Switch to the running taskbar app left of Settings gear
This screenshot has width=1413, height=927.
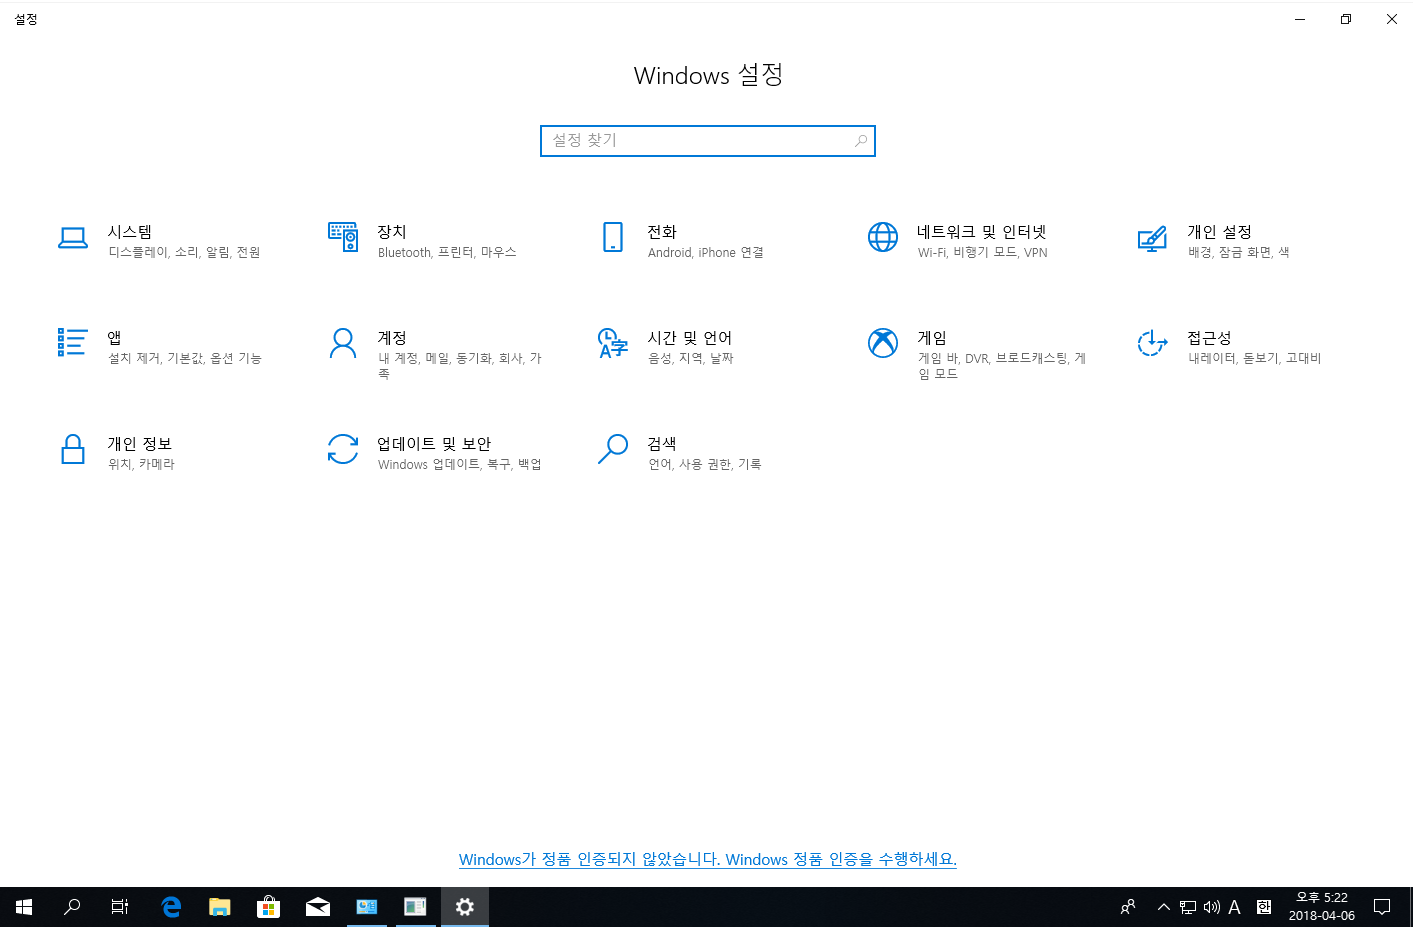pyautogui.click(x=416, y=907)
